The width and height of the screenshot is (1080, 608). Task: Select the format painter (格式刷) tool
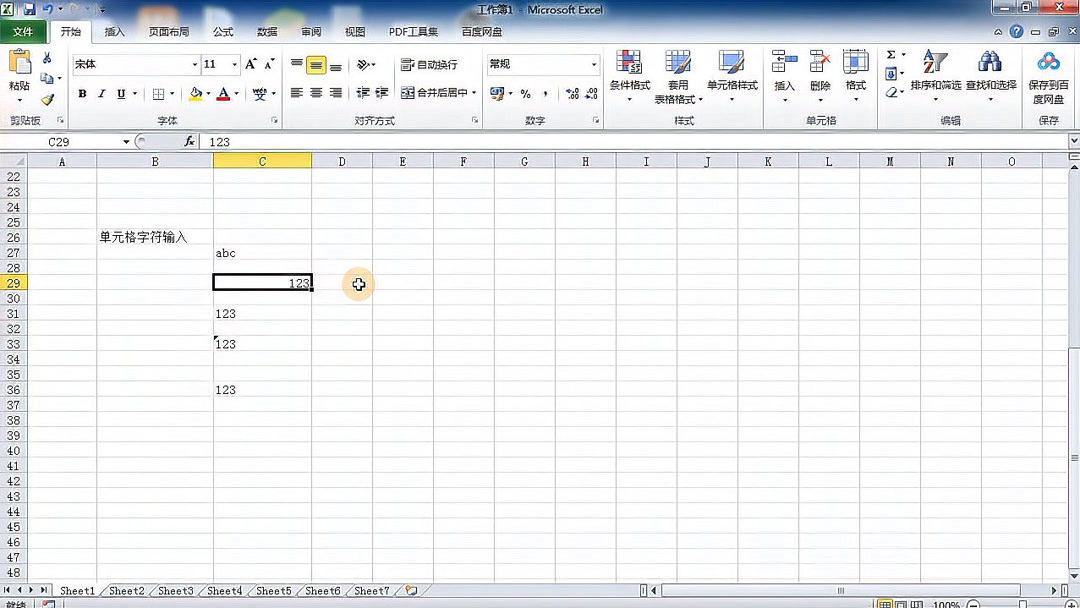click(47, 98)
